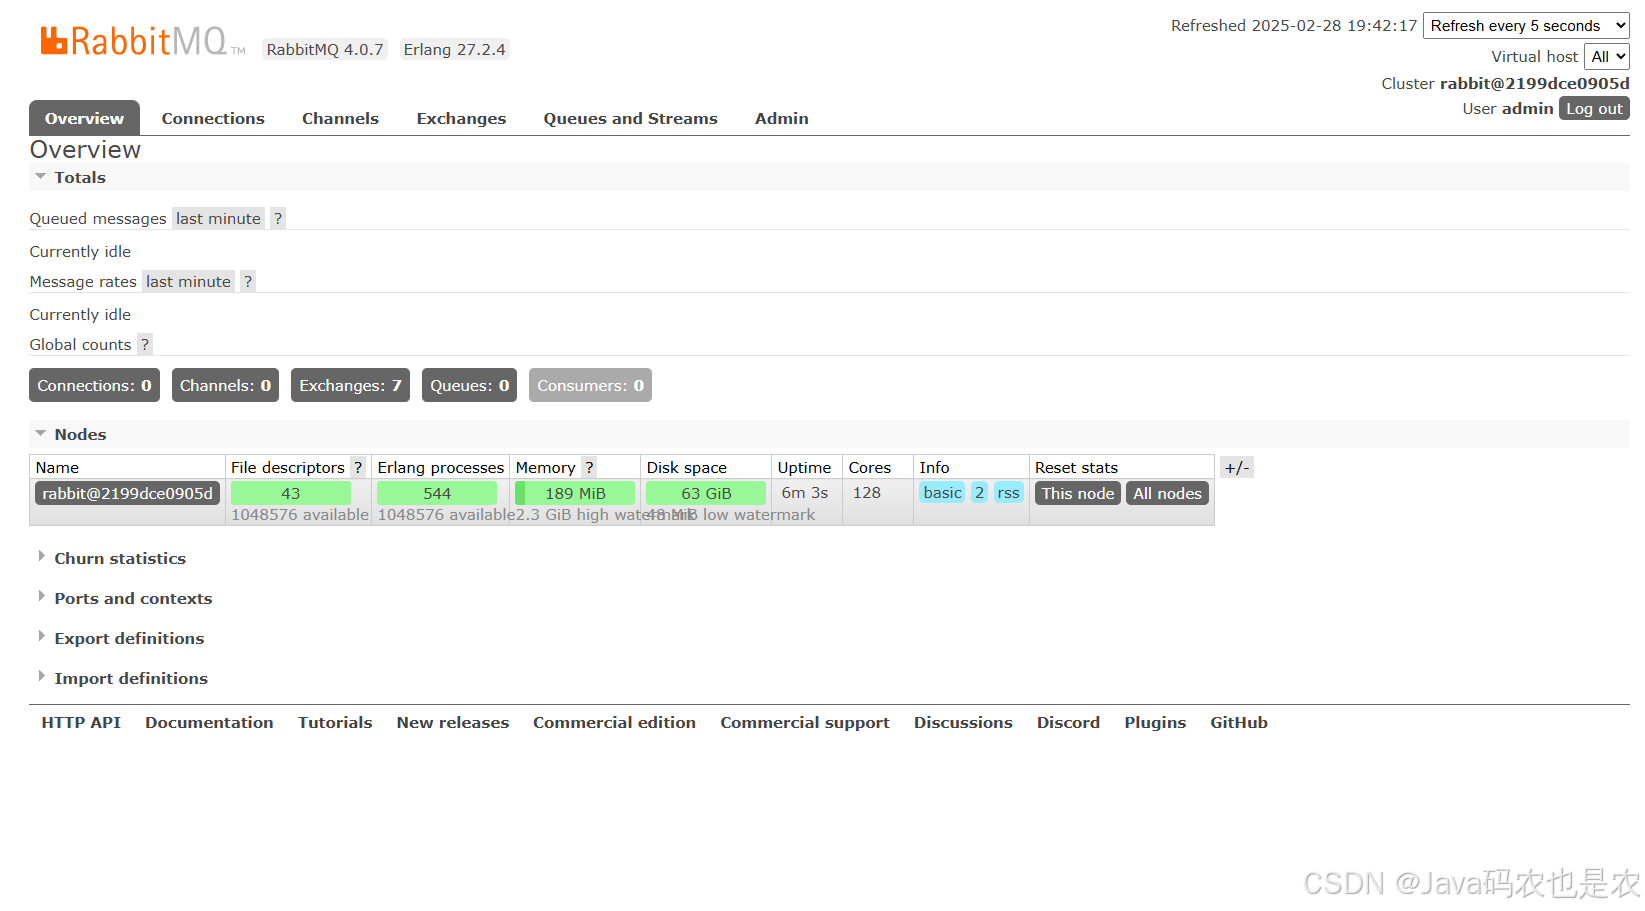Open help for Queued messages

277,217
